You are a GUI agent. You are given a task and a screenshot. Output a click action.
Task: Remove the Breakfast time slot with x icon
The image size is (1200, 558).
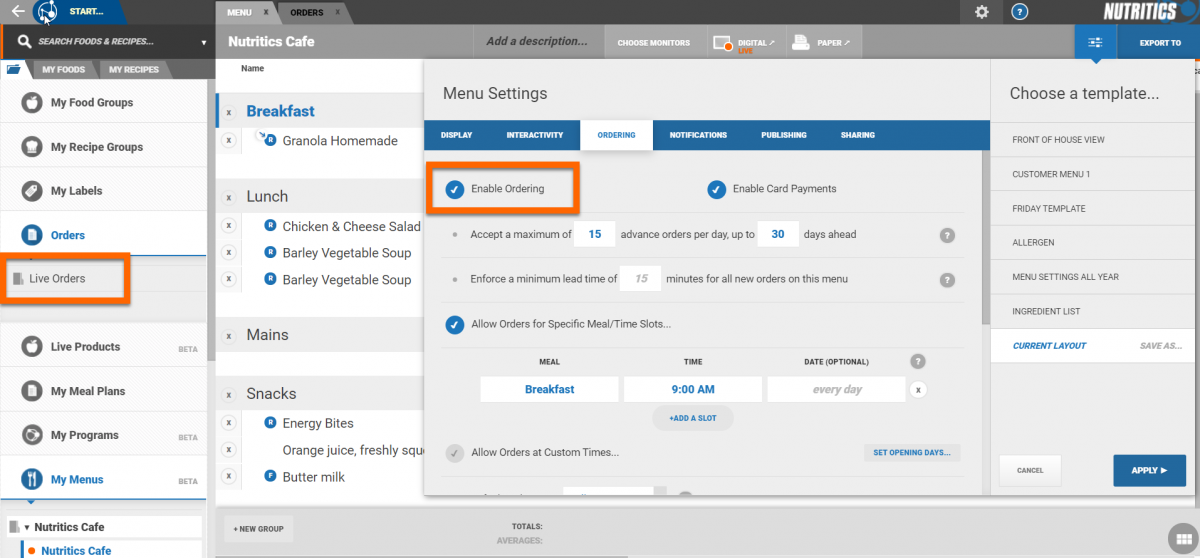pyautogui.click(x=918, y=389)
